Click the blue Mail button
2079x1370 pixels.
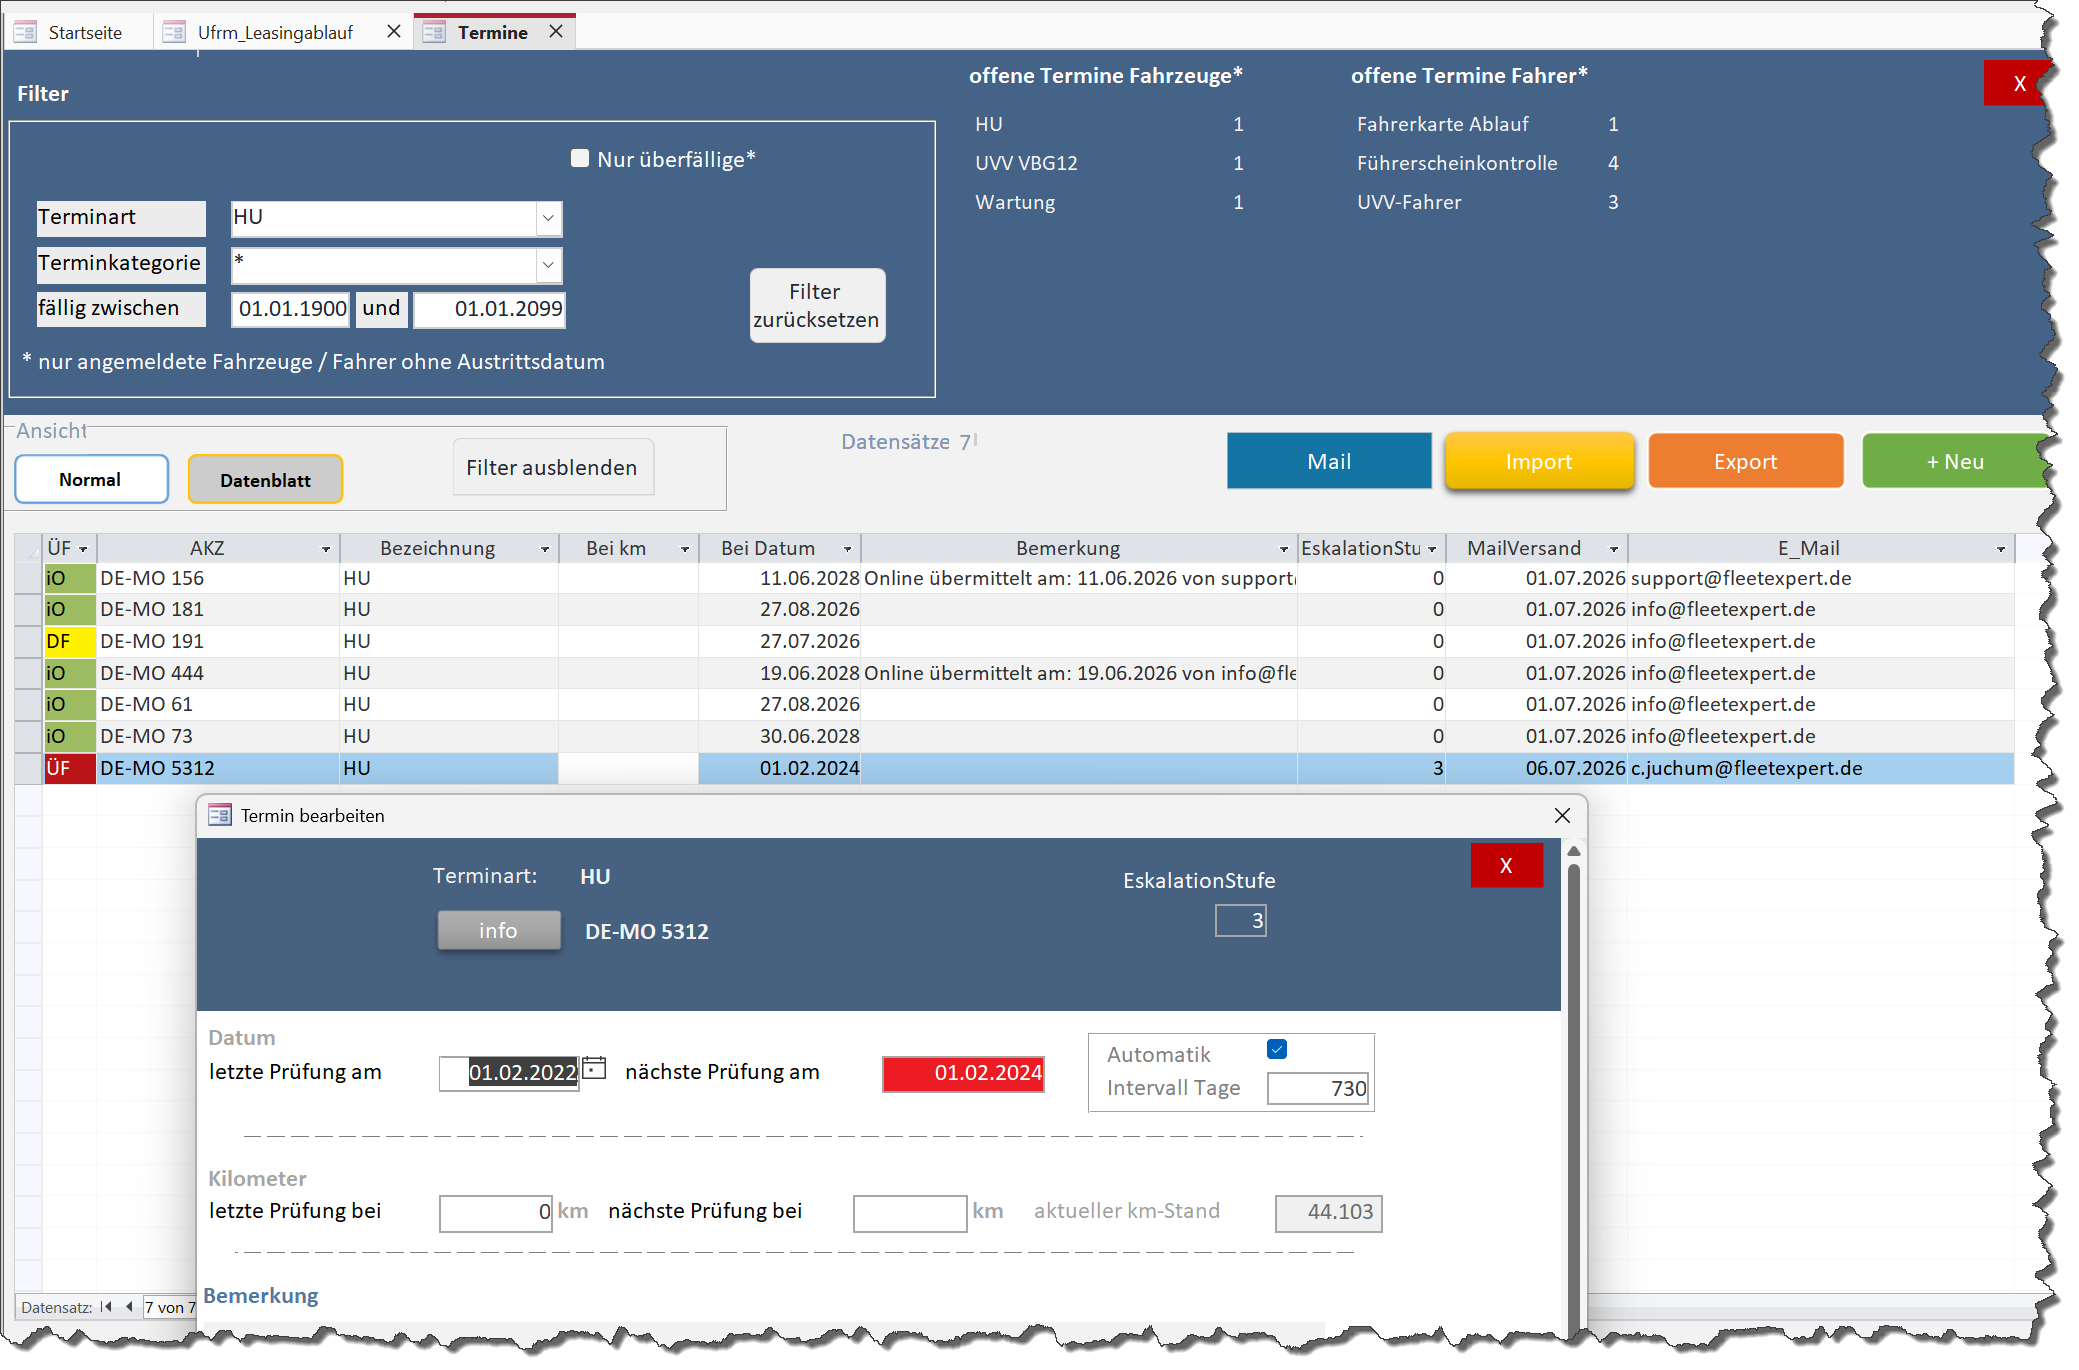[1329, 461]
